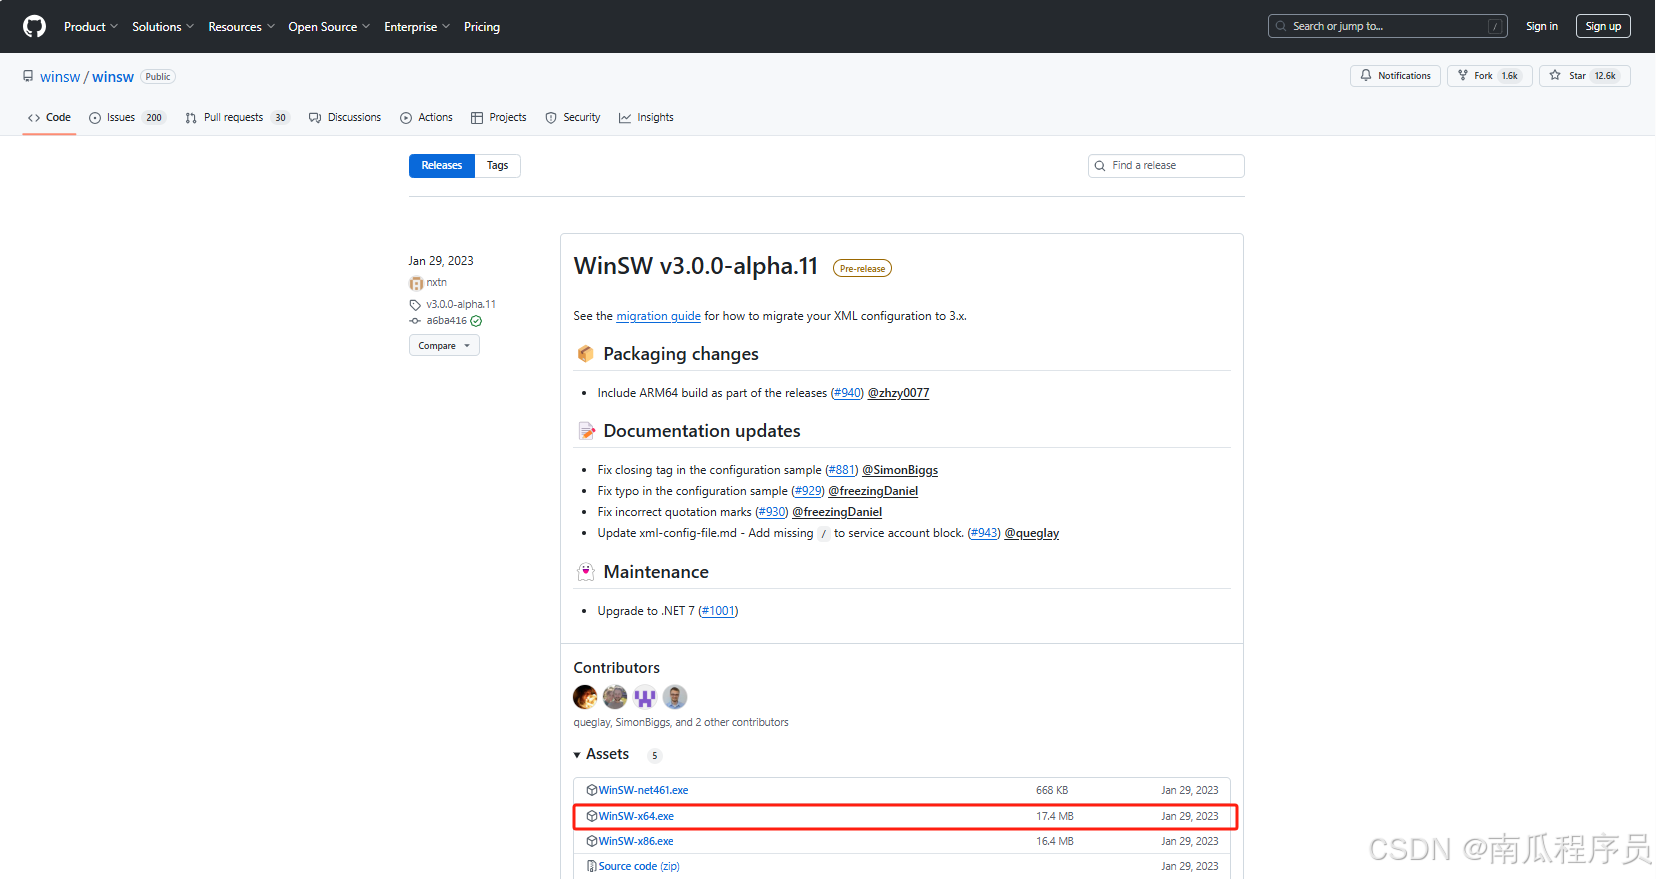Screen dimensions: 1656x879
Task: Click the Public visibility badge
Action: pyautogui.click(x=158, y=77)
